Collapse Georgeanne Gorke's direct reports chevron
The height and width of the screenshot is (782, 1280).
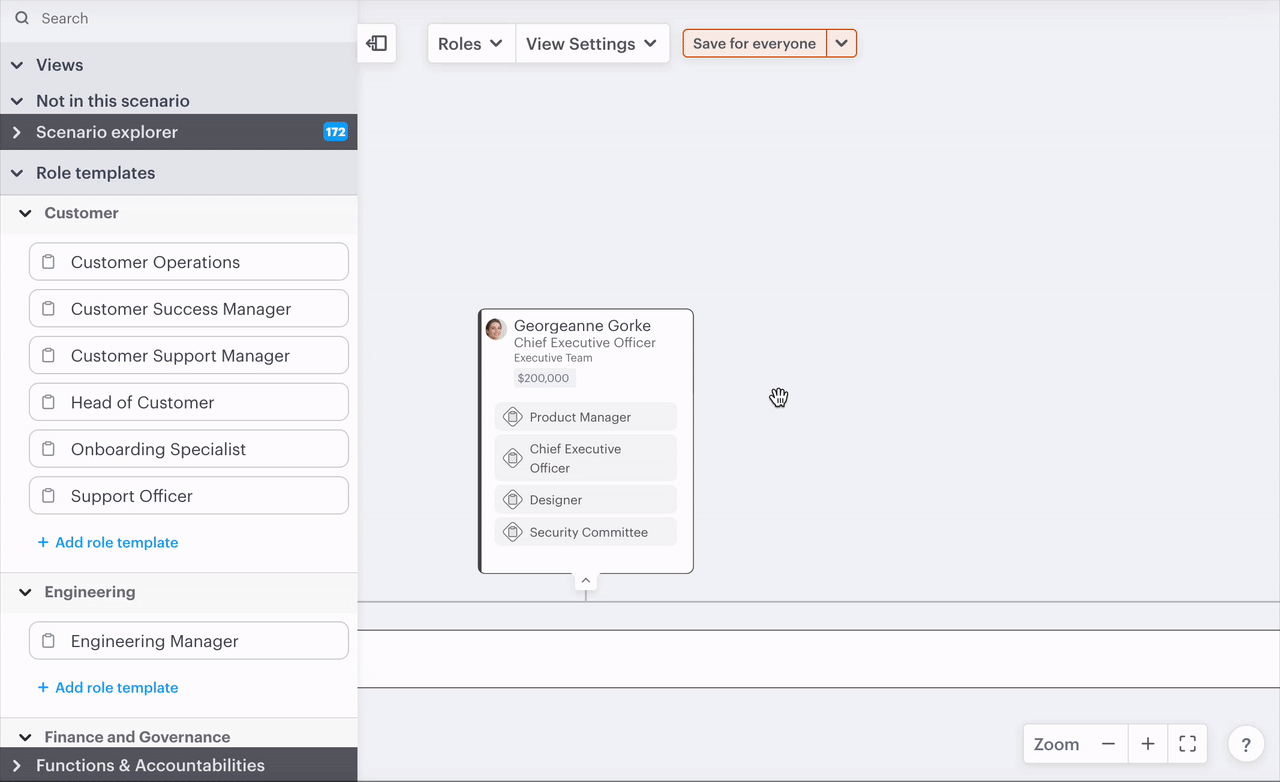tap(586, 581)
